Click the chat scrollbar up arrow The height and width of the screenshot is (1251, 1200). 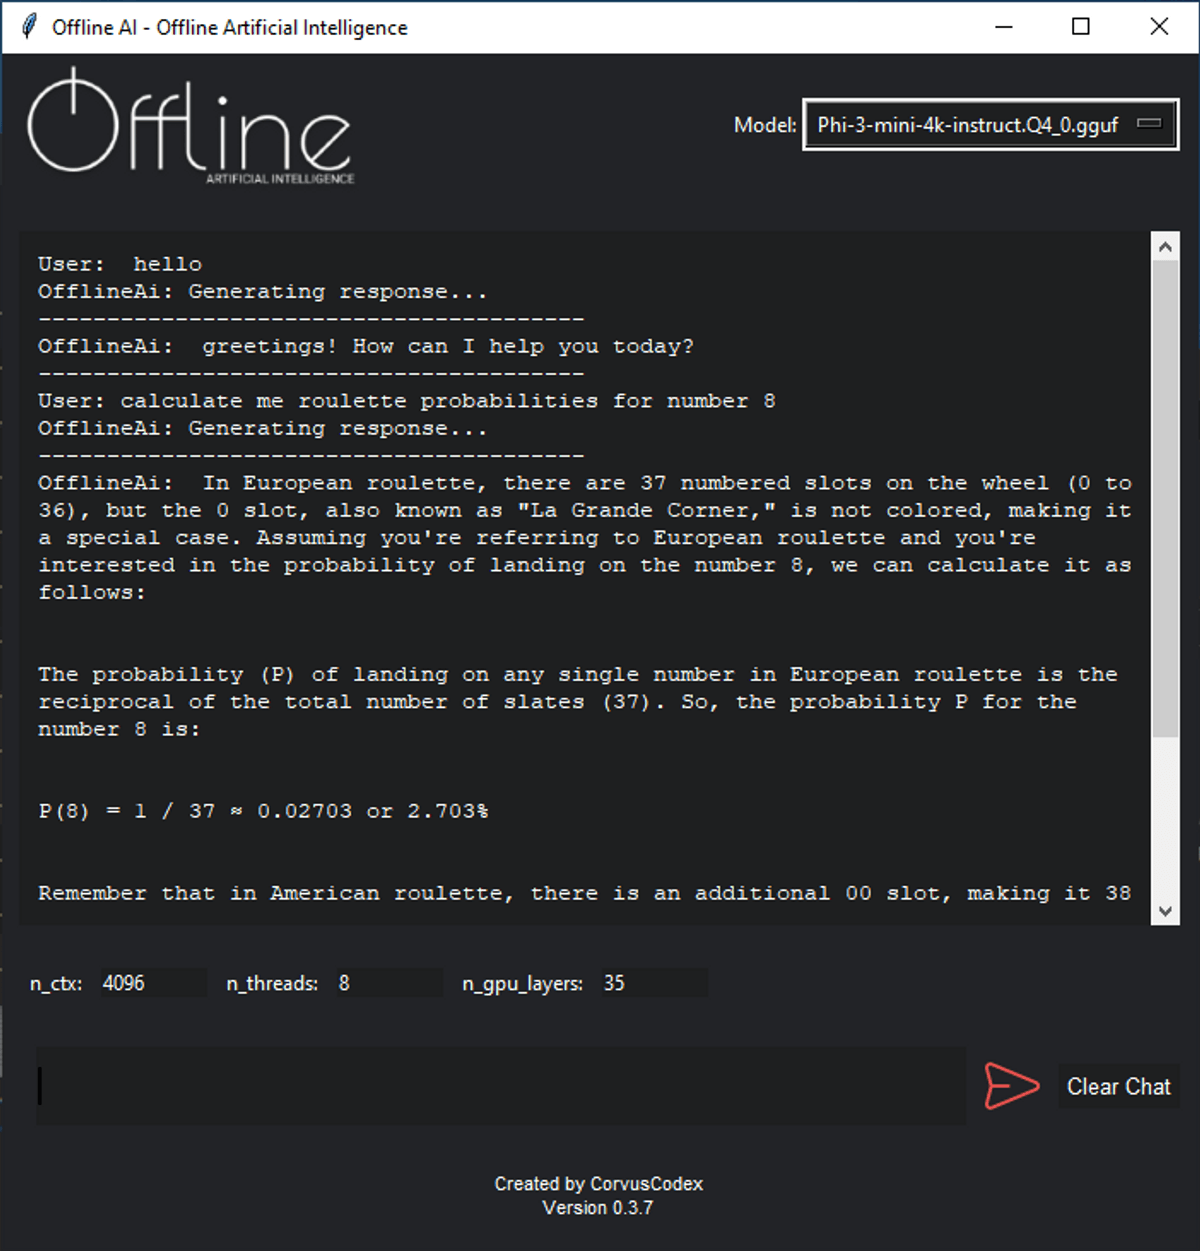tap(1165, 246)
